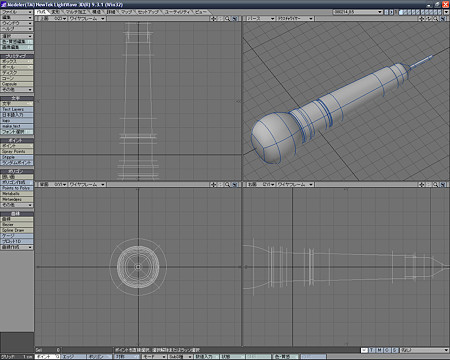Toggle the 対称 symmetry button
The image size is (450, 360).
127,357
